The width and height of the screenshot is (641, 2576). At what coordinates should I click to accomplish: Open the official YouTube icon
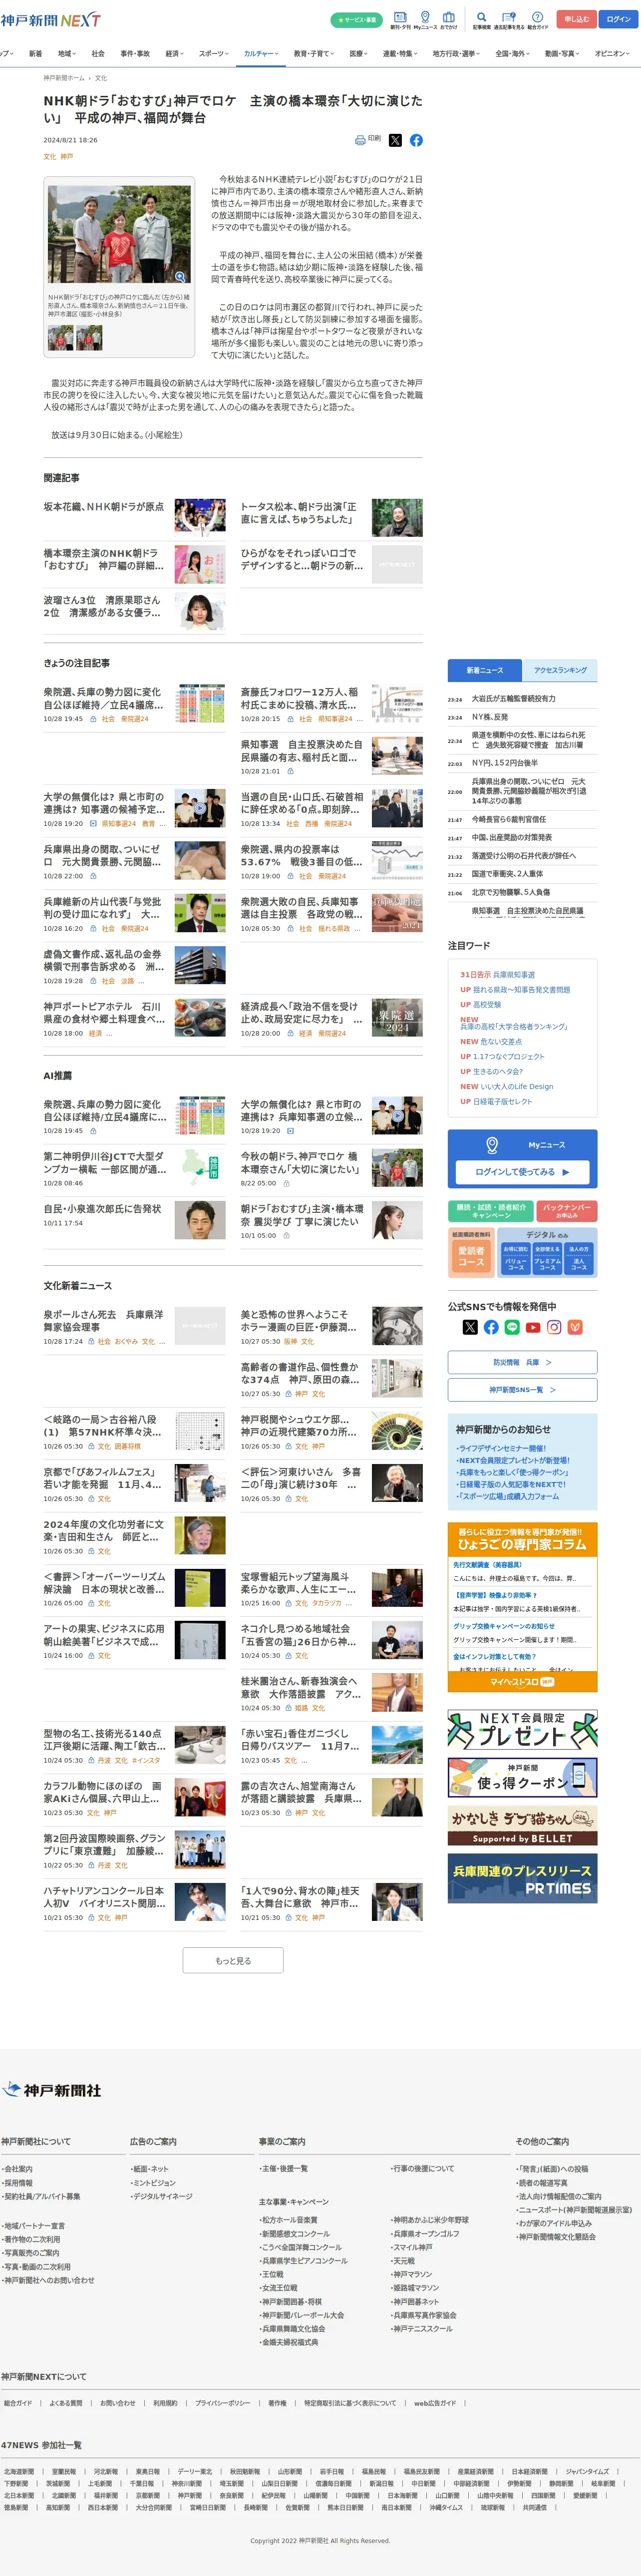point(533,1327)
